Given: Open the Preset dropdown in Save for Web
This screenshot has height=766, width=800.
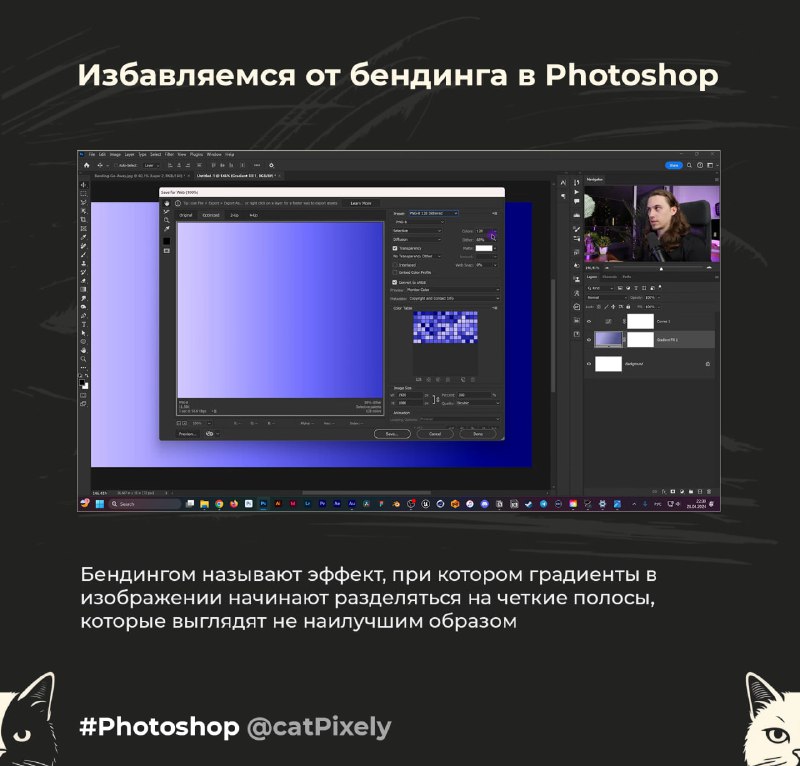Looking at the screenshot, I should tap(433, 213).
